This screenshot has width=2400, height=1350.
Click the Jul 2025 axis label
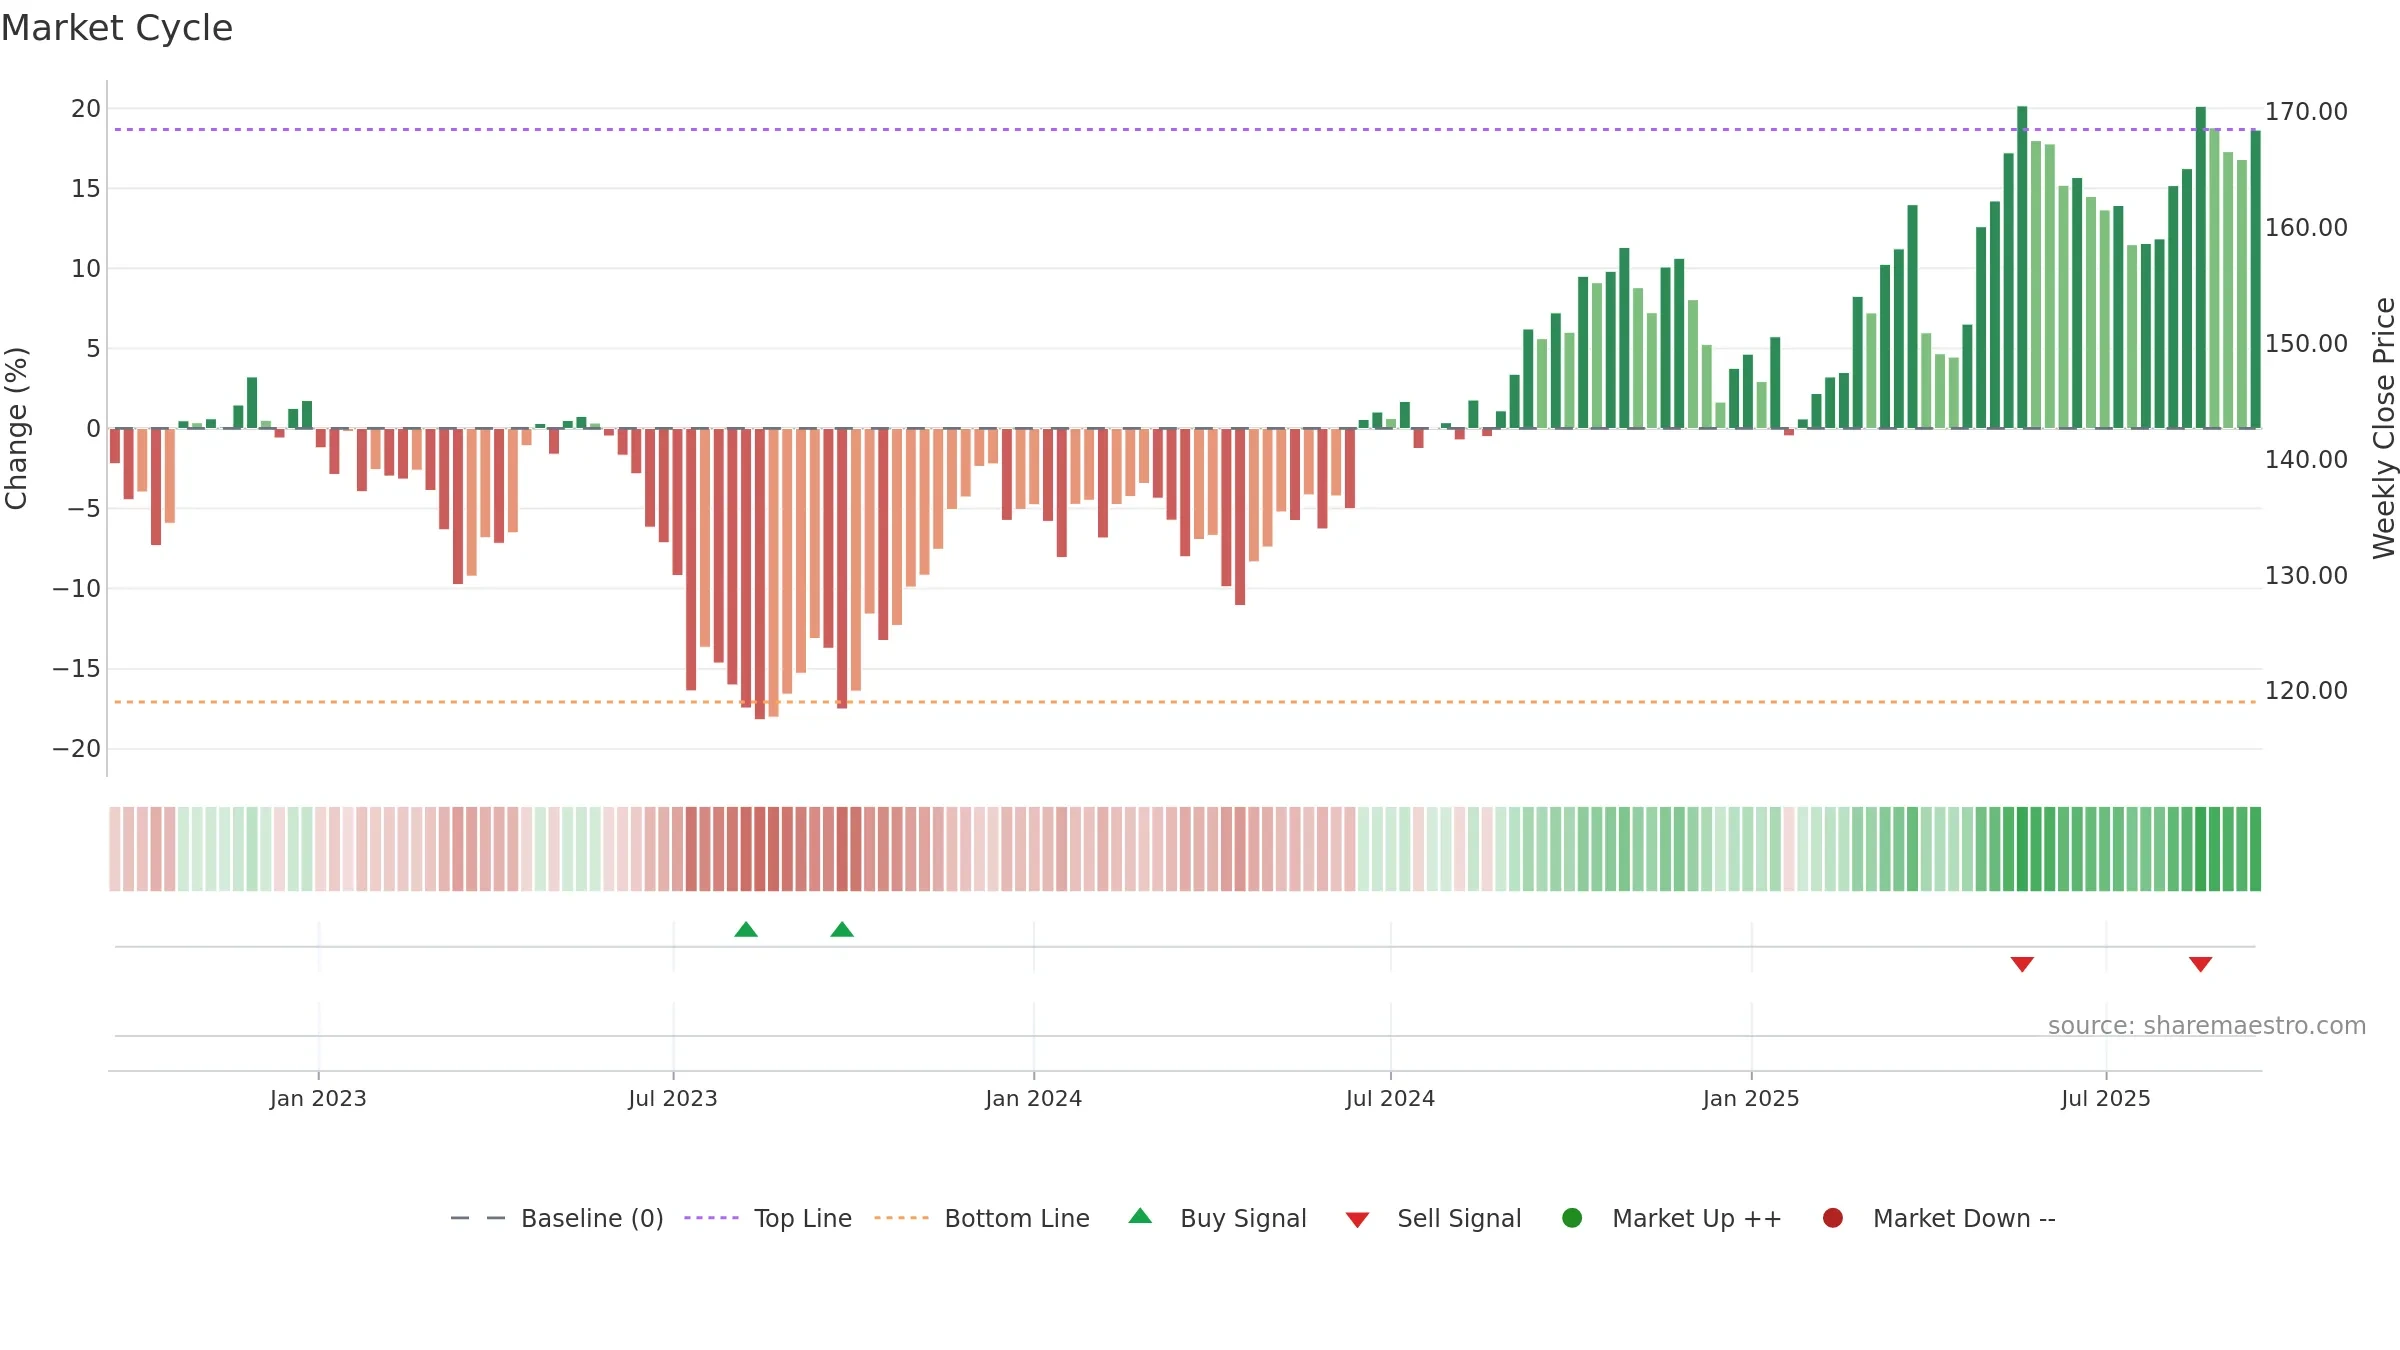(2106, 1098)
